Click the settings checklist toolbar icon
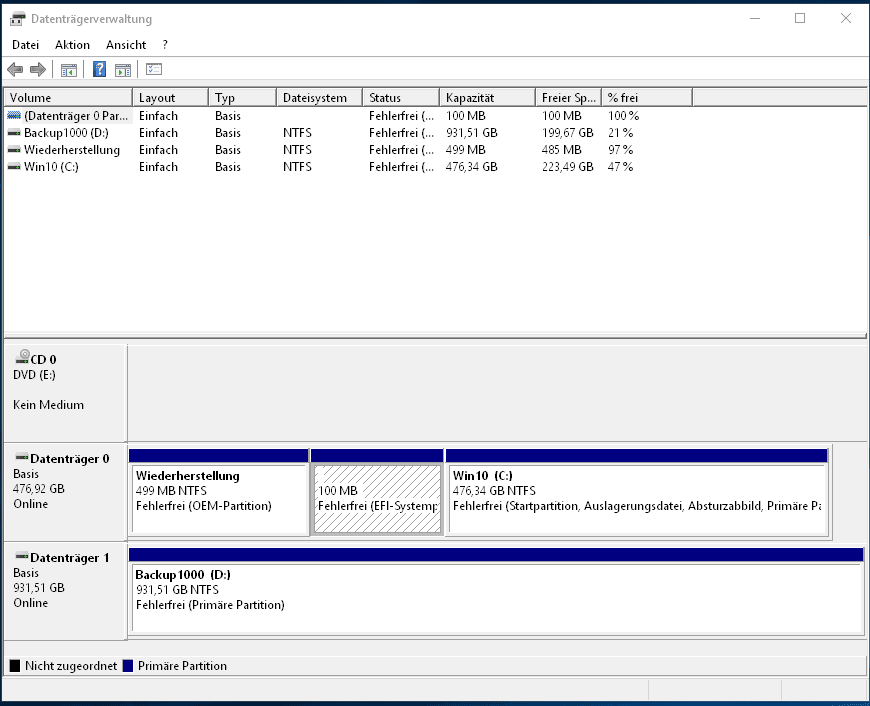870x706 pixels. coord(154,69)
